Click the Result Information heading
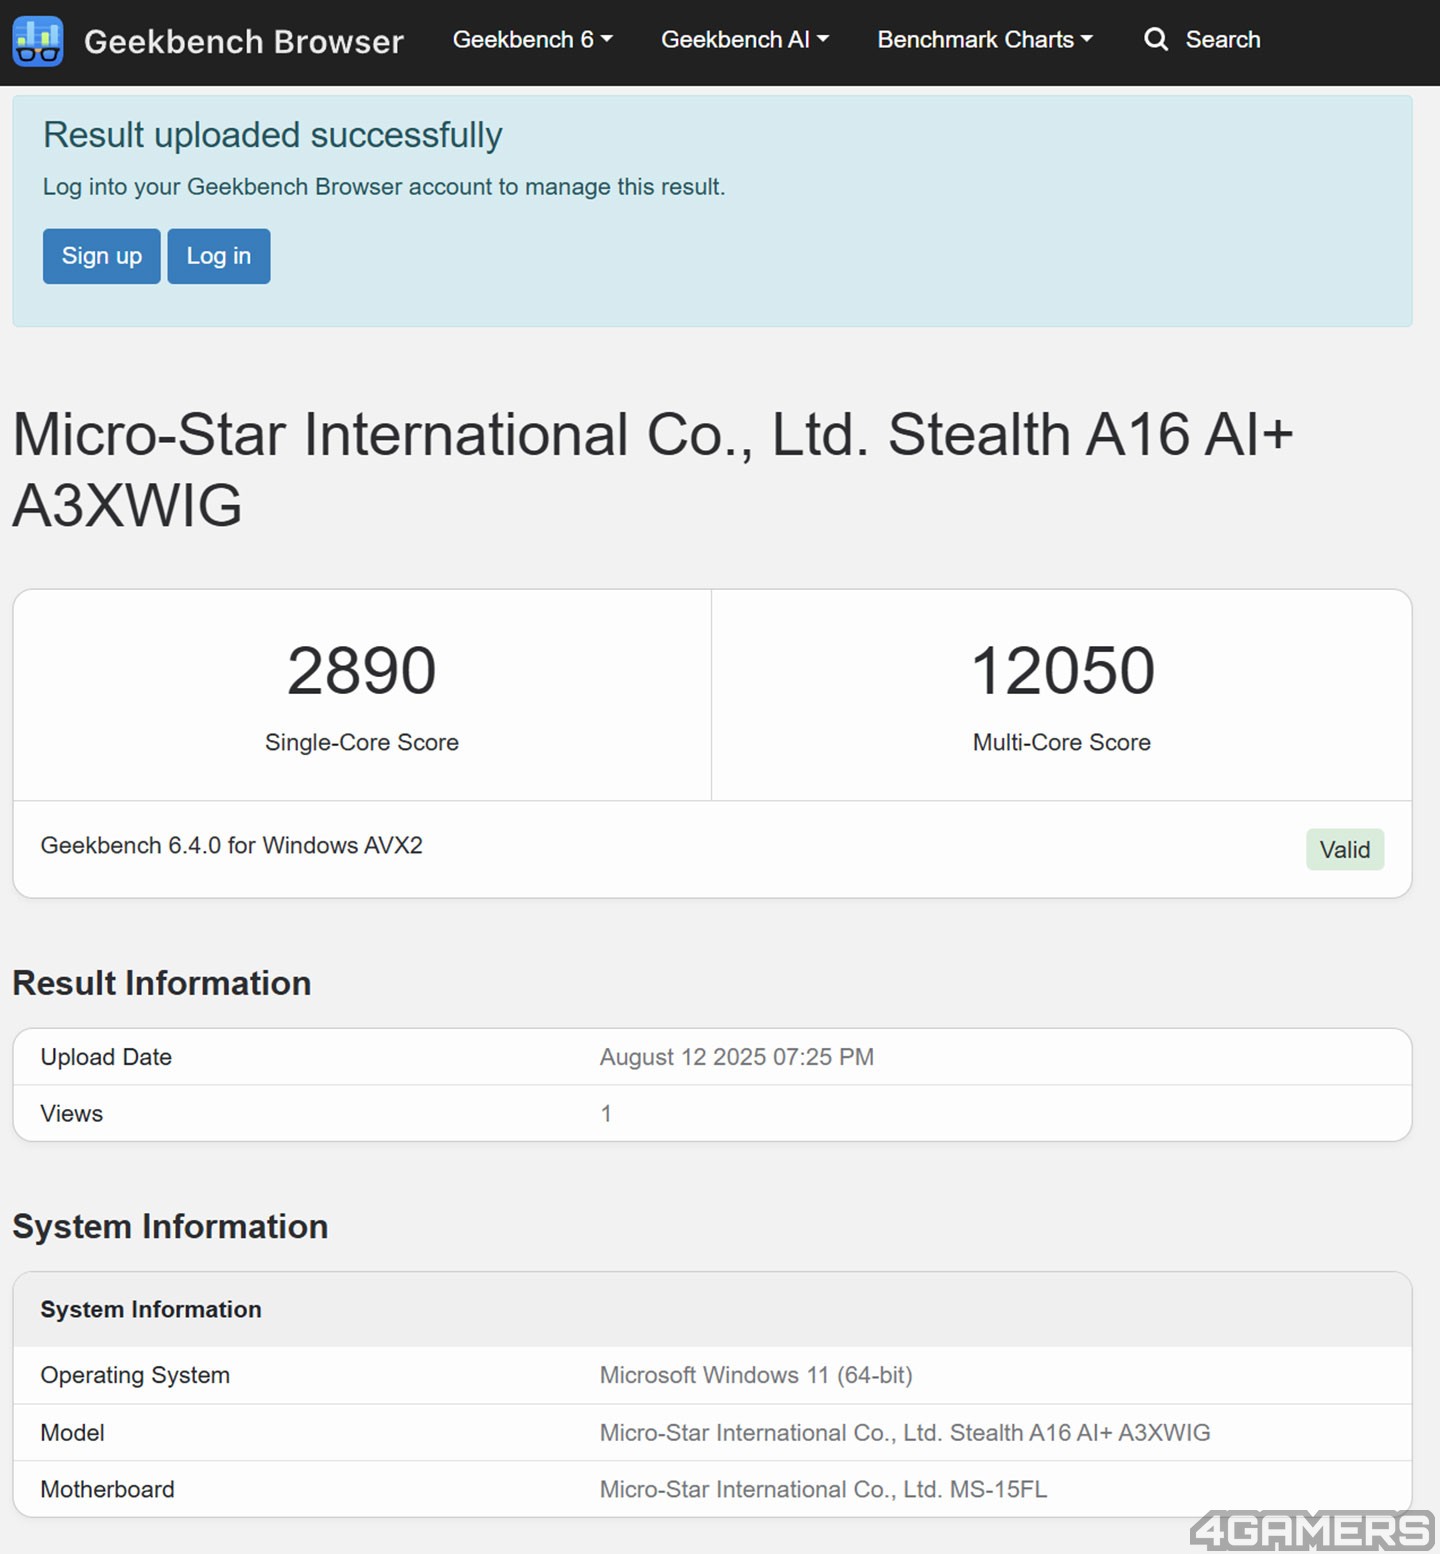The image size is (1440, 1554). click(x=162, y=983)
